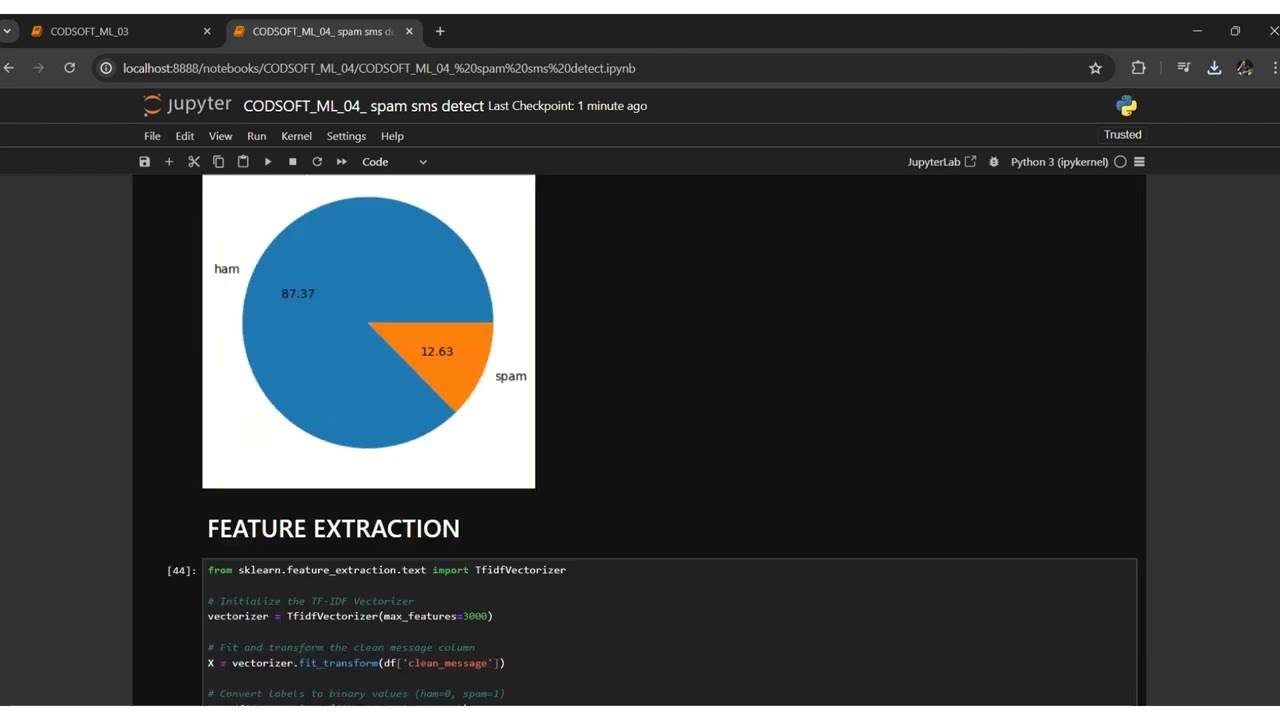Interrupt the kernel with the stop icon

[292, 162]
